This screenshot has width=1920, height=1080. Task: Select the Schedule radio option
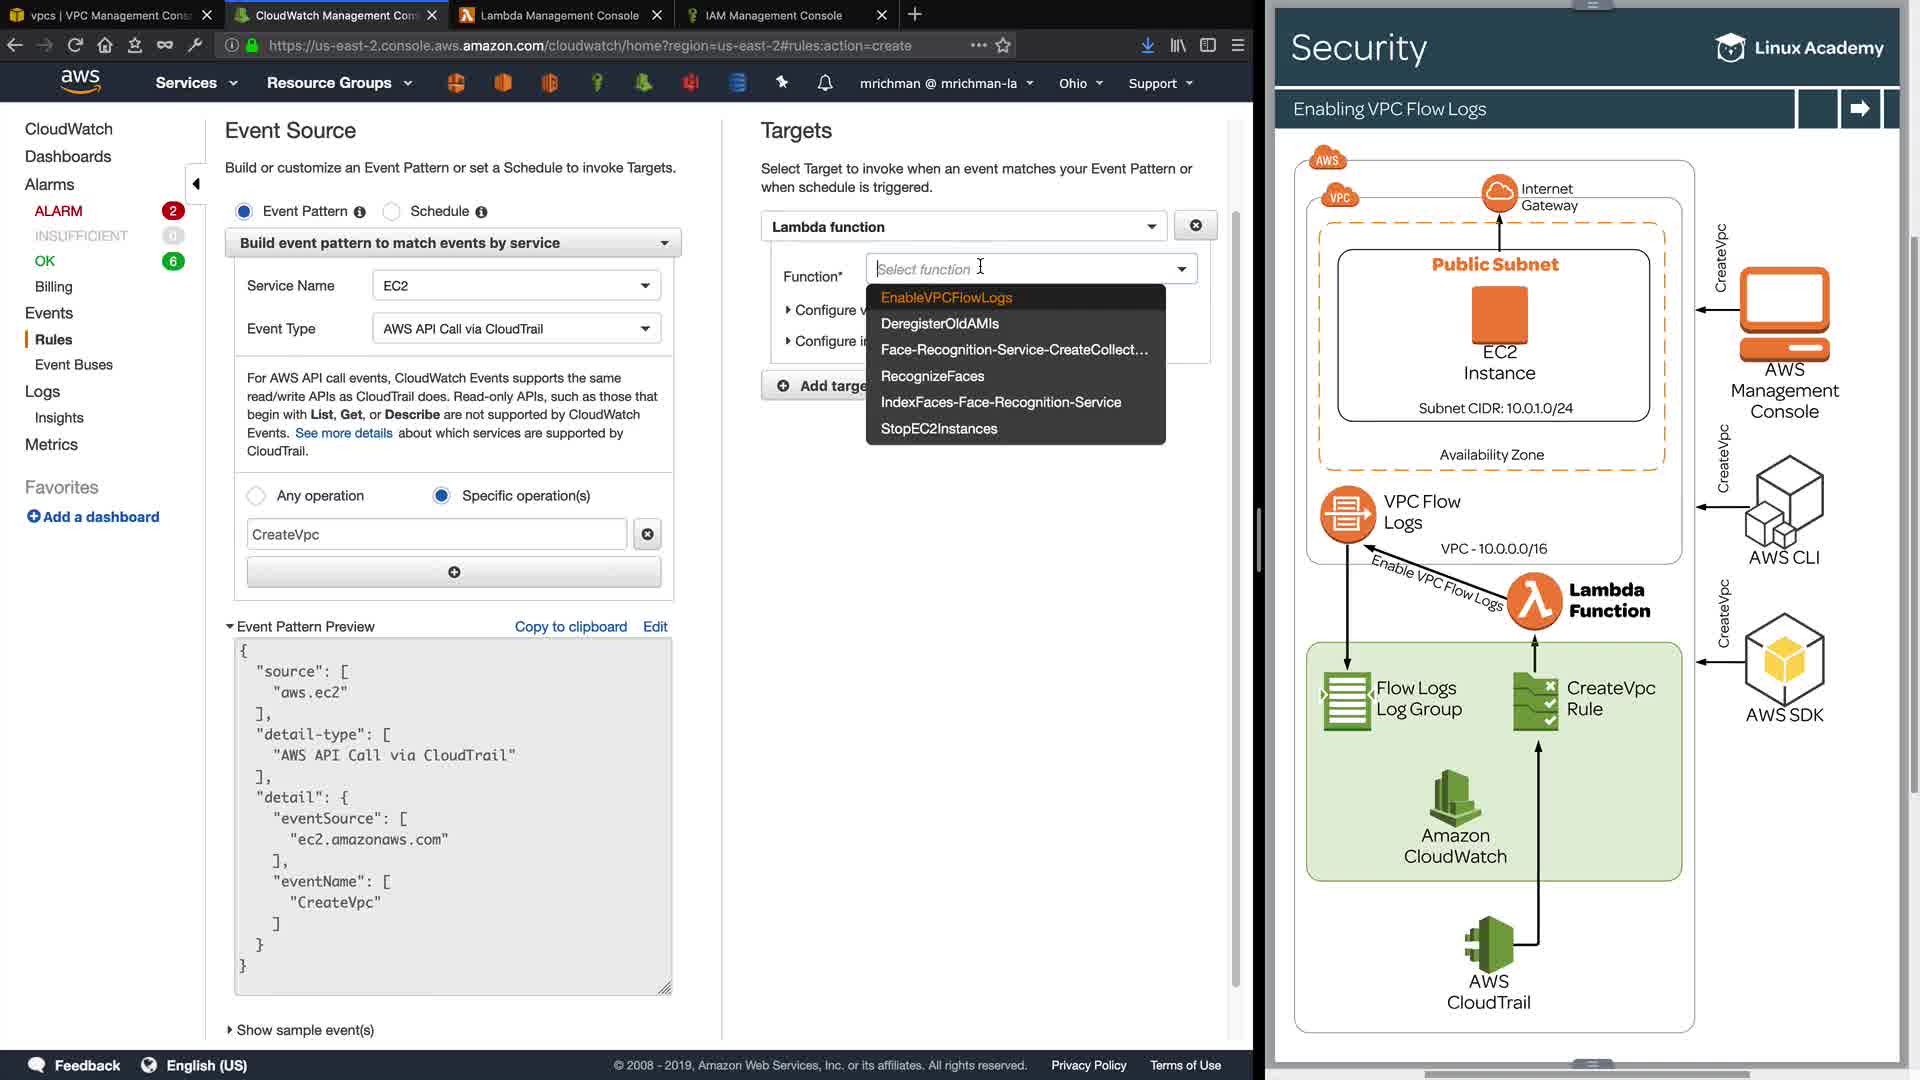(x=392, y=211)
